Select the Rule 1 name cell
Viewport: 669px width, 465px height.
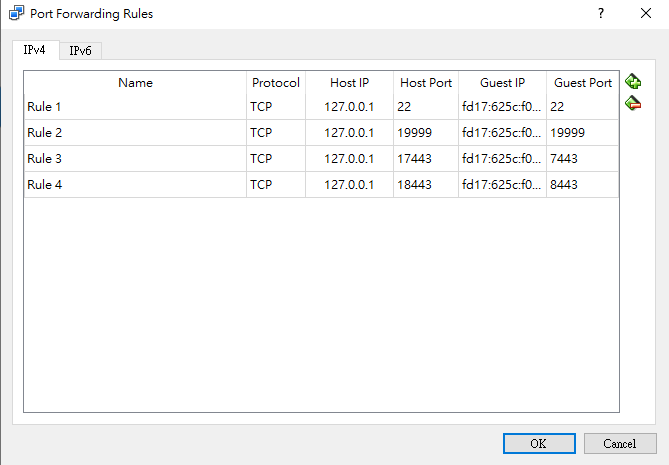click(x=135, y=106)
